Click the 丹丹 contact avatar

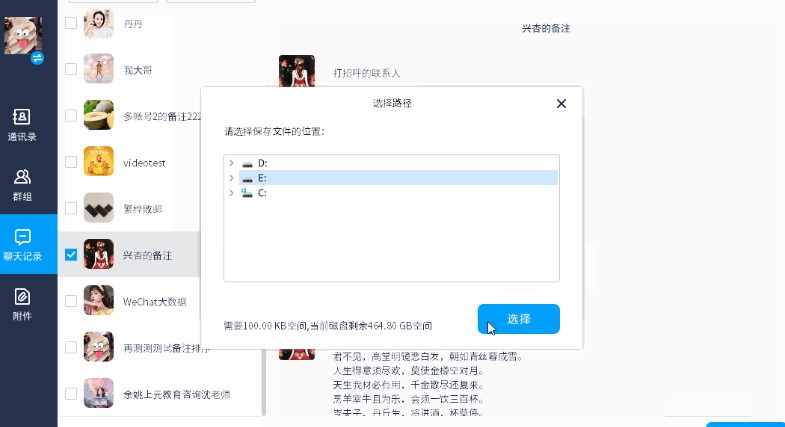[x=99, y=23]
